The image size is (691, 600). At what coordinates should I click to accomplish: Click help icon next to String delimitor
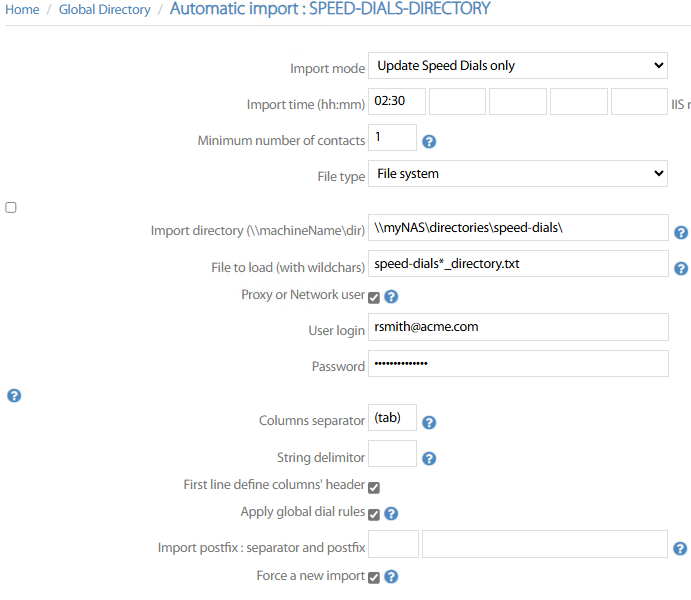[x=429, y=459]
